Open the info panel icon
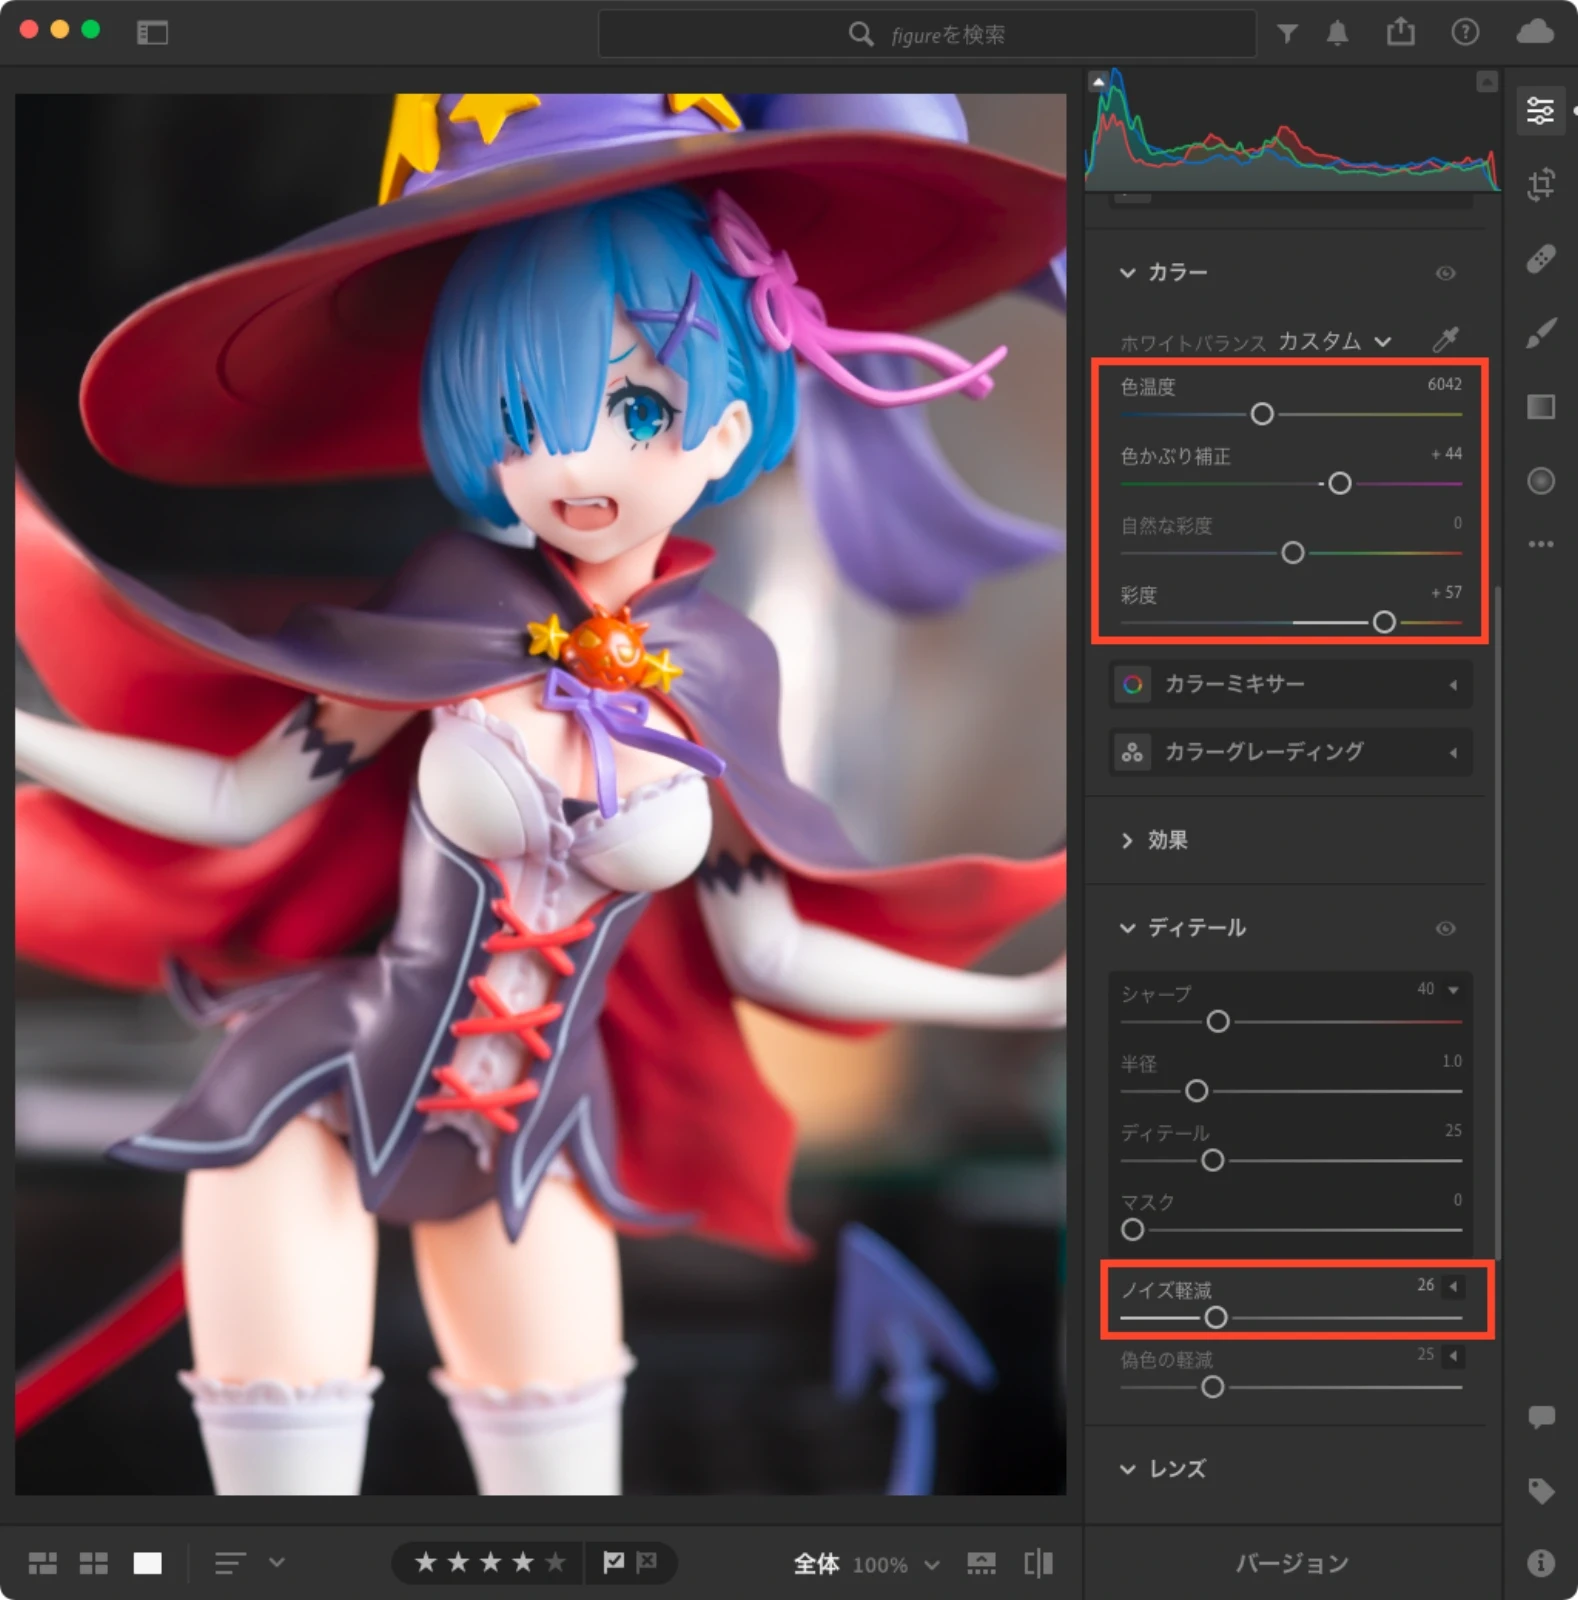 (1541, 1562)
